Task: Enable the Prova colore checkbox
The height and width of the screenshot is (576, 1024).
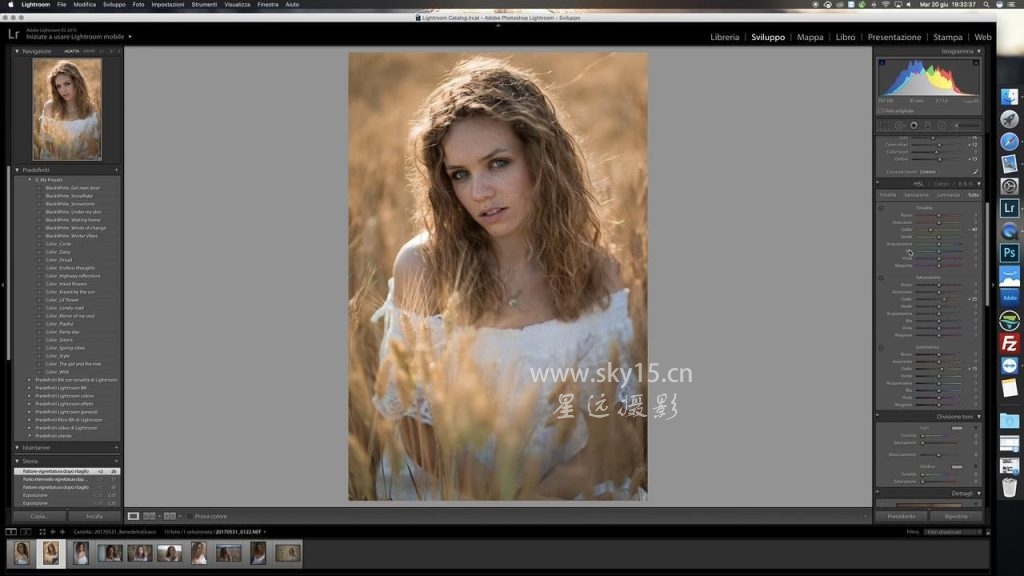Action: tap(189, 516)
